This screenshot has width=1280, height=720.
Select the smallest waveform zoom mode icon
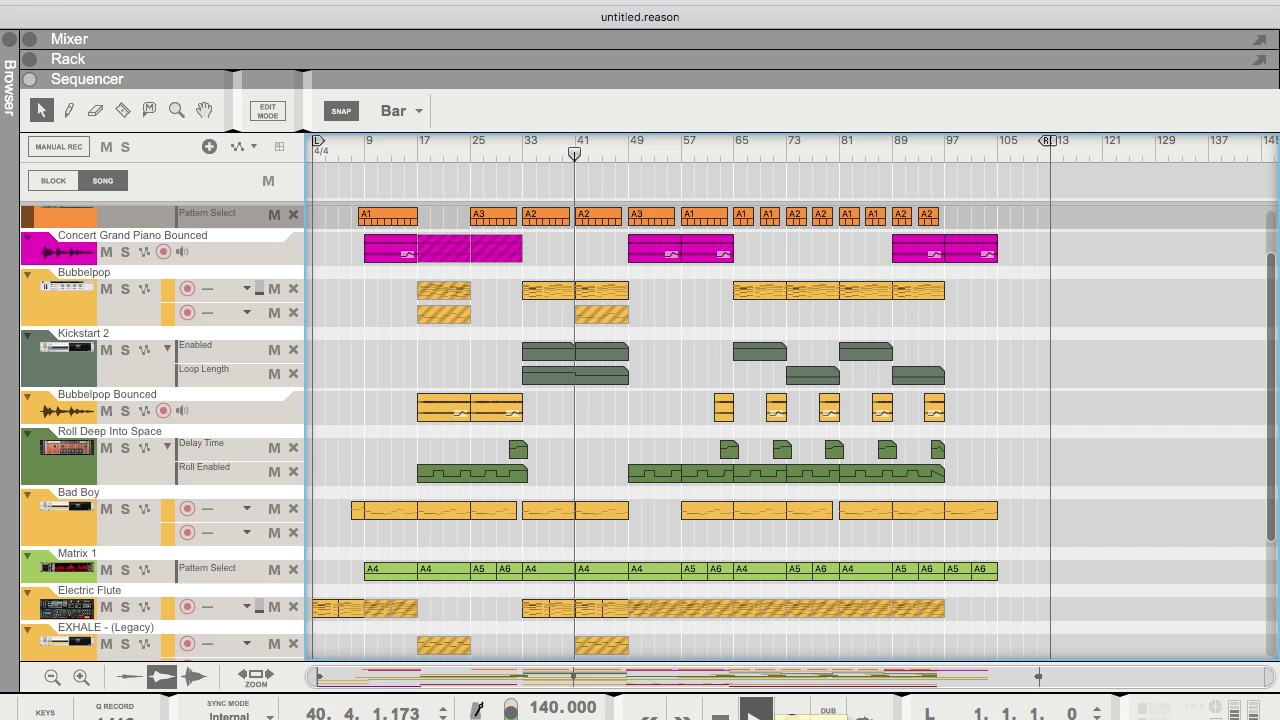(129, 677)
